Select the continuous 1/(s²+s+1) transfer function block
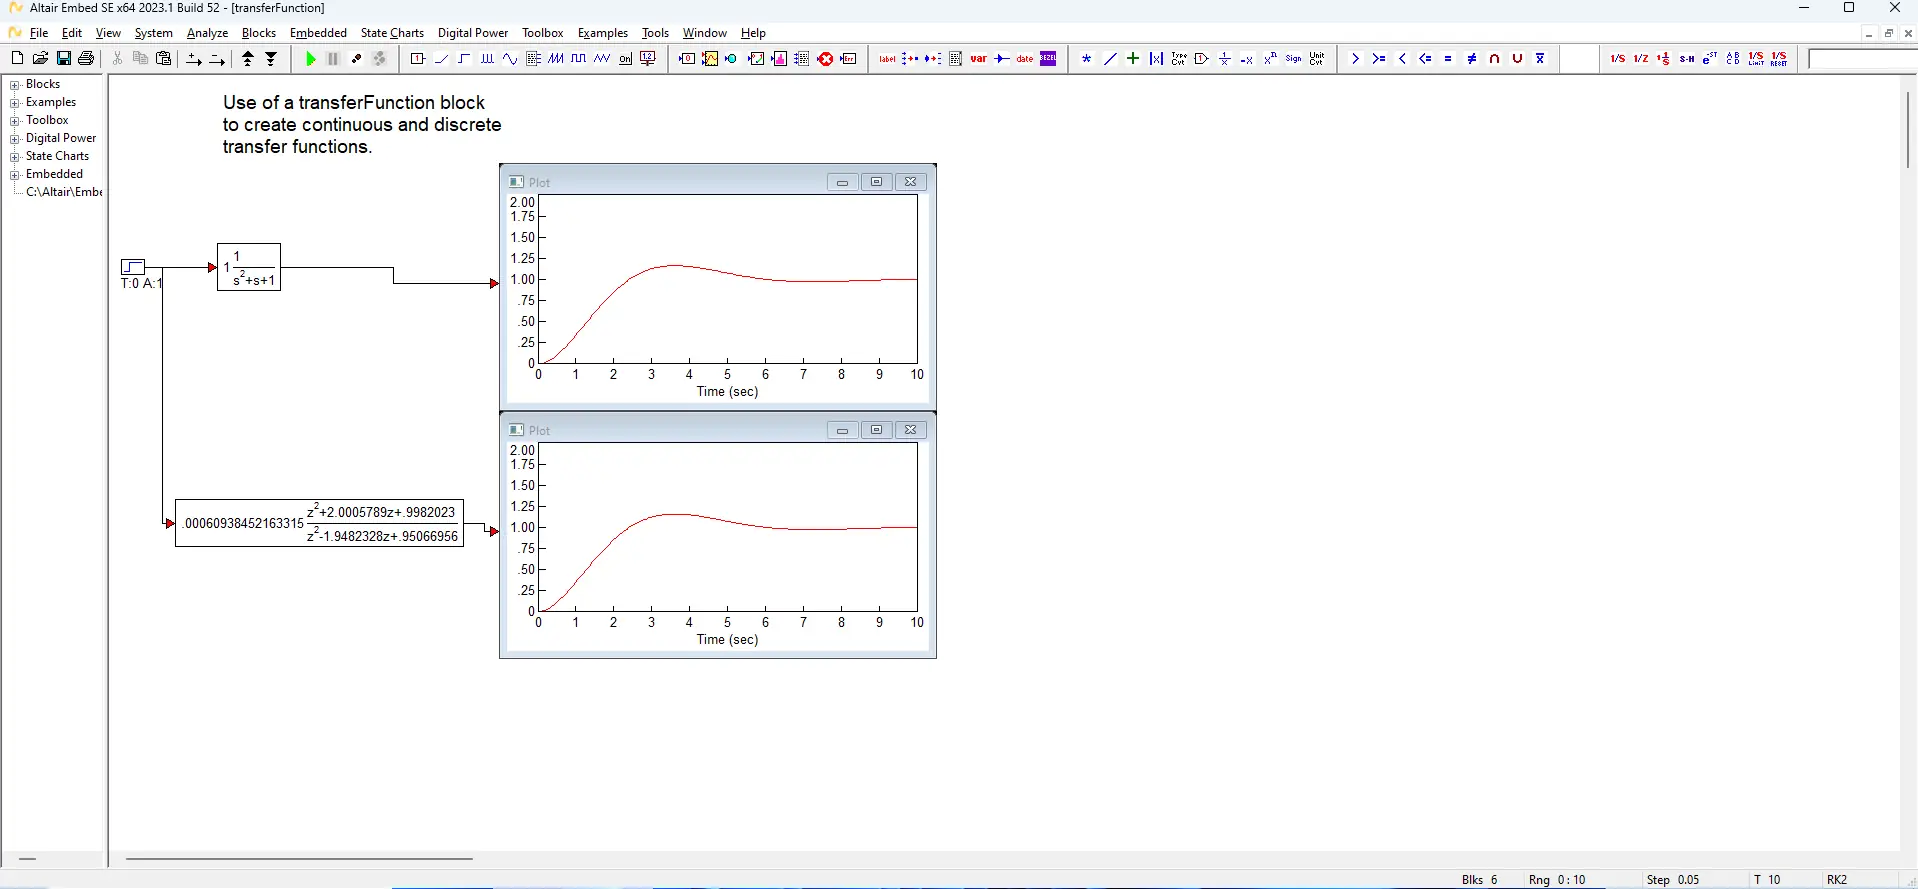This screenshot has height=889, width=1918. point(249,268)
